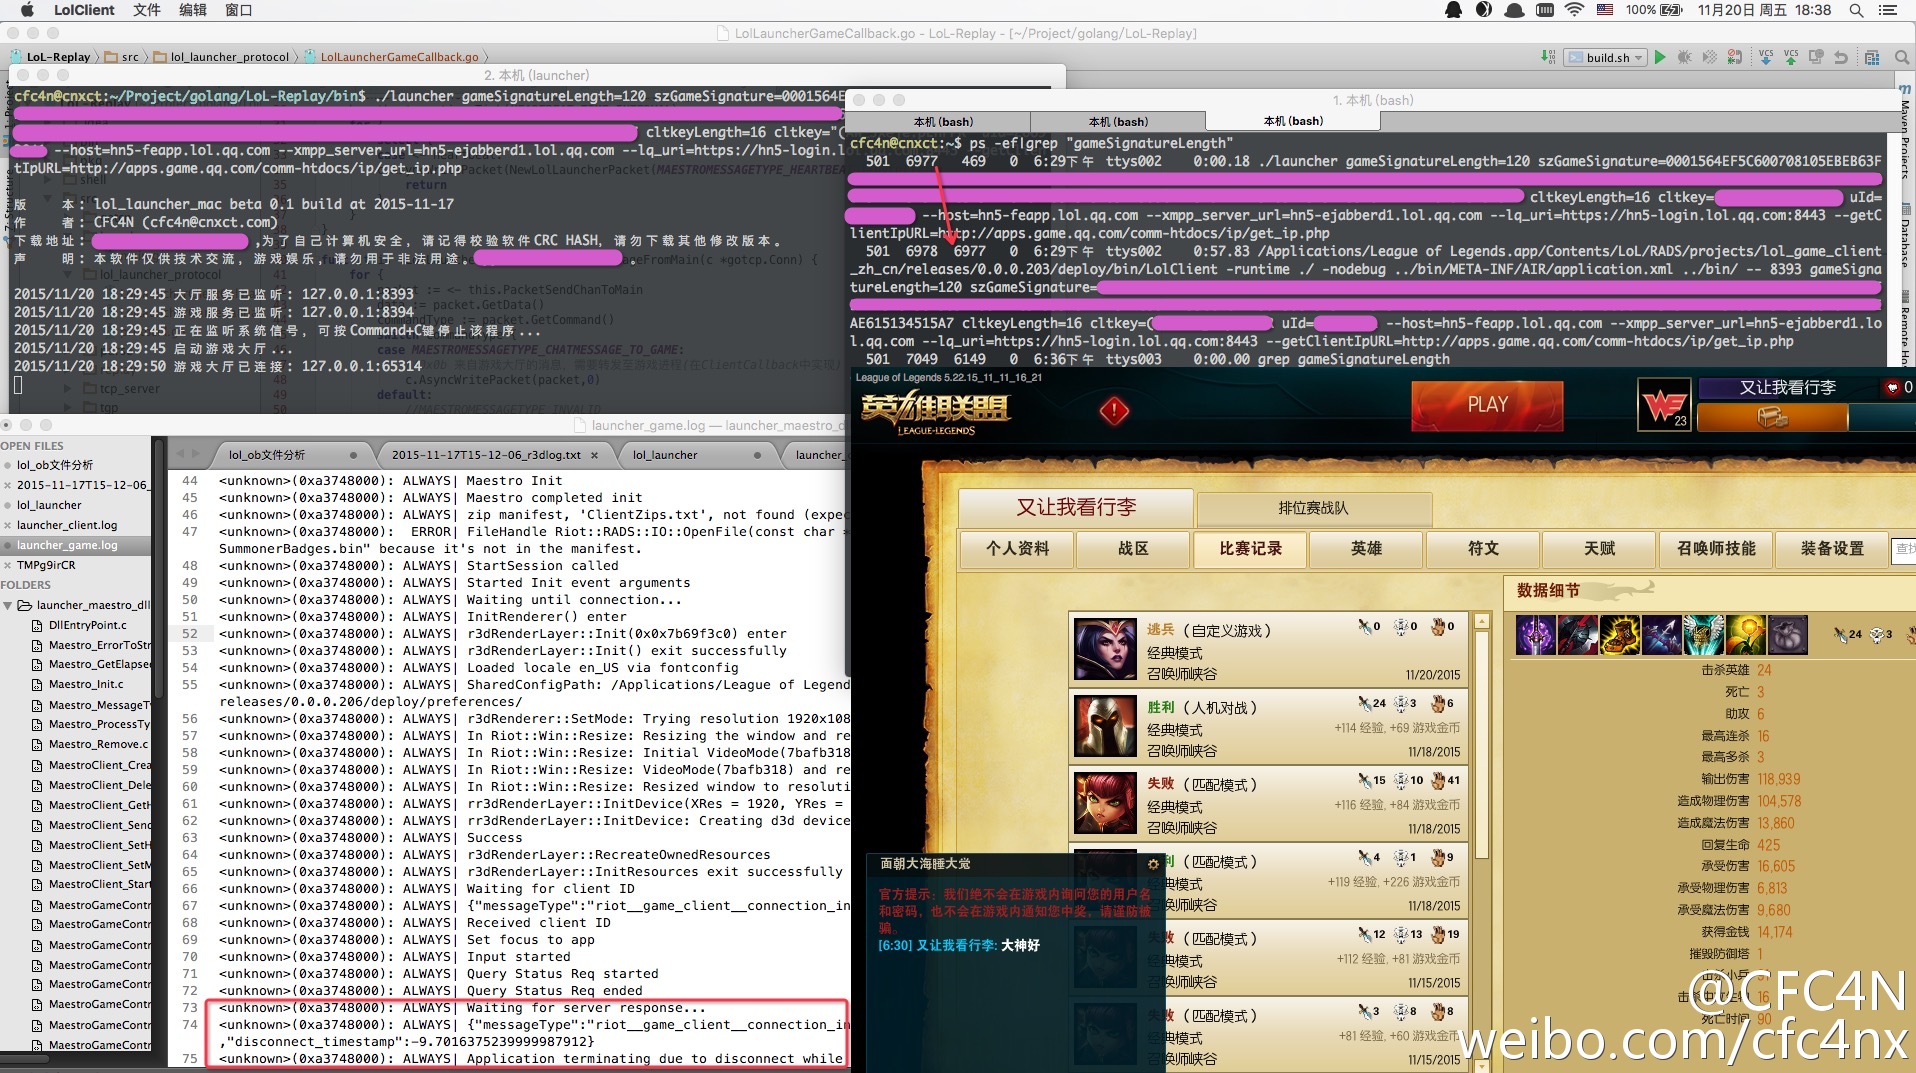The width and height of the screenshot is (1916, 1073).
Task: Collapse the launcher_maestro_dll folder
Action: coord(8,605)
